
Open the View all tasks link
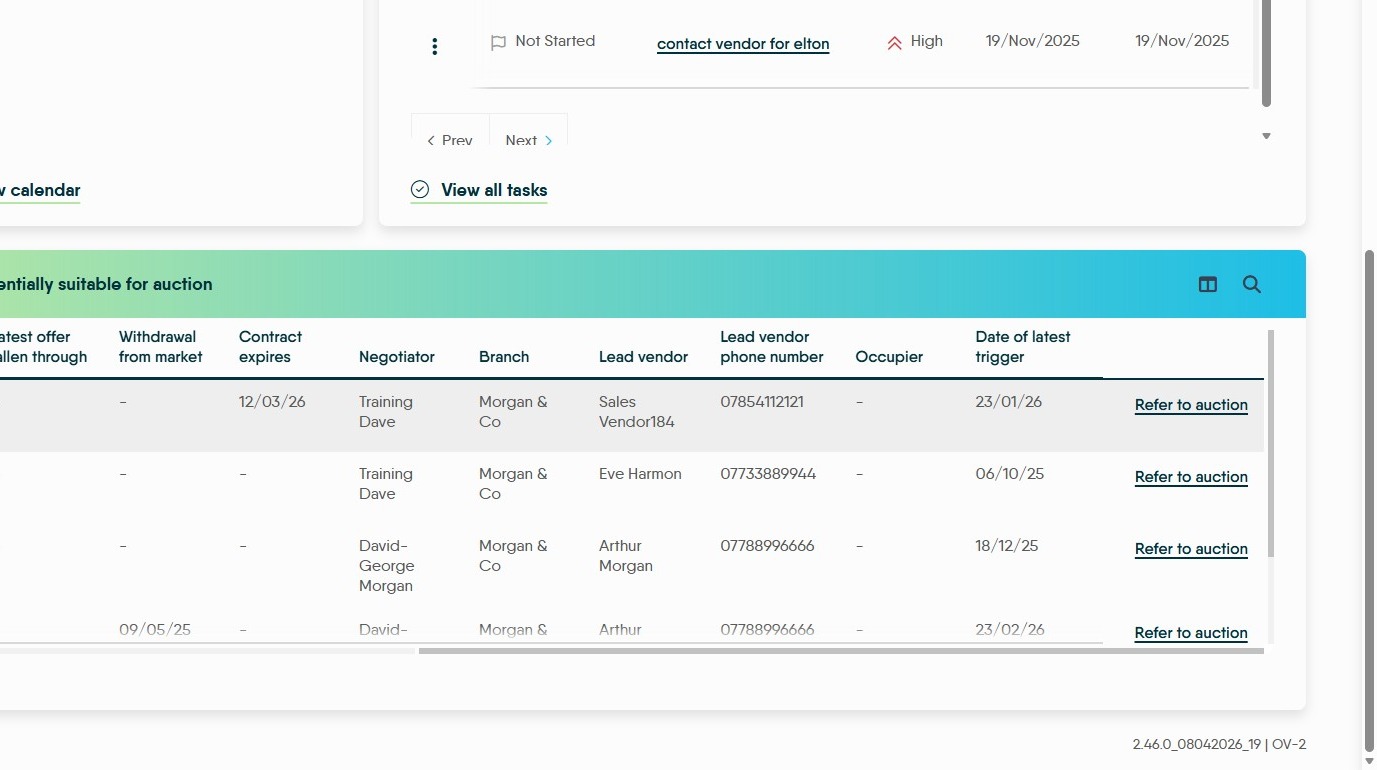(494, 190)
